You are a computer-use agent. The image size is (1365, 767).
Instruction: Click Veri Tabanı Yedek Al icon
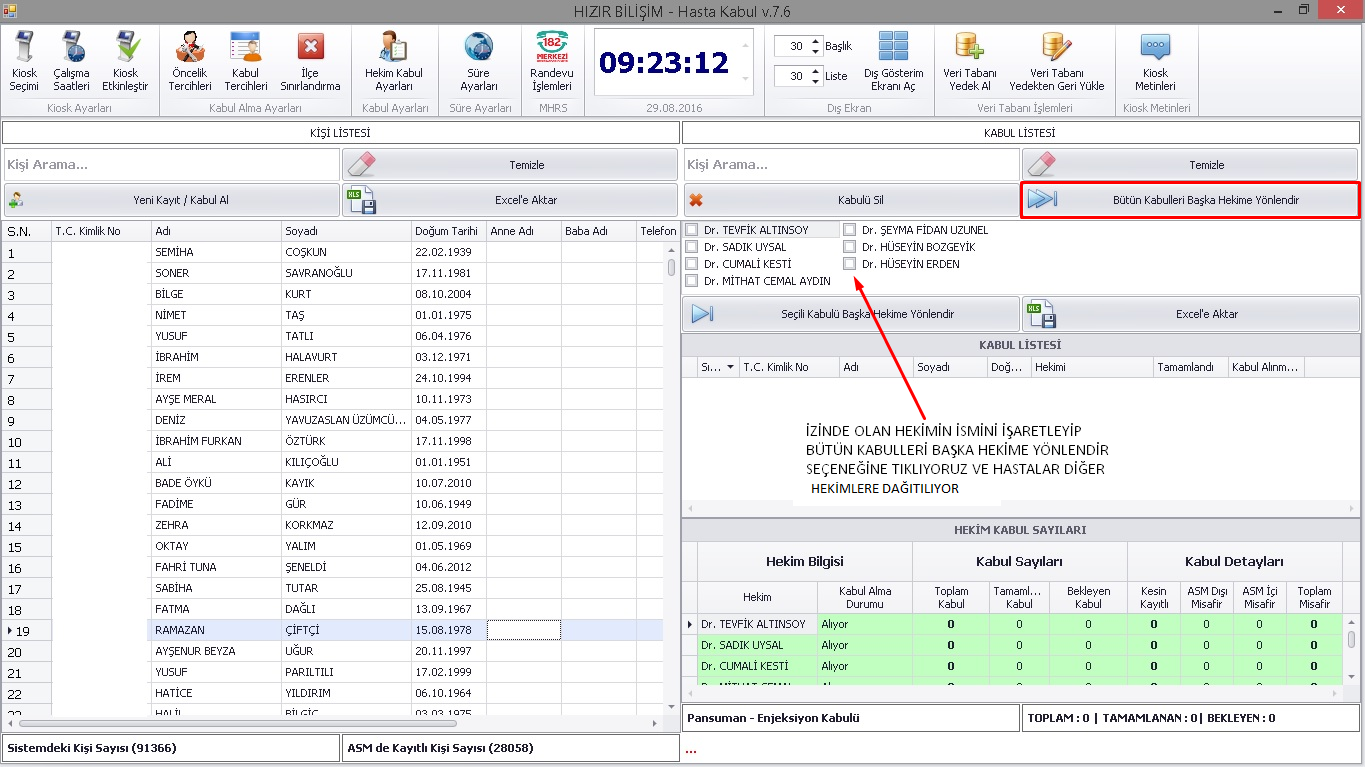point(969,61)
